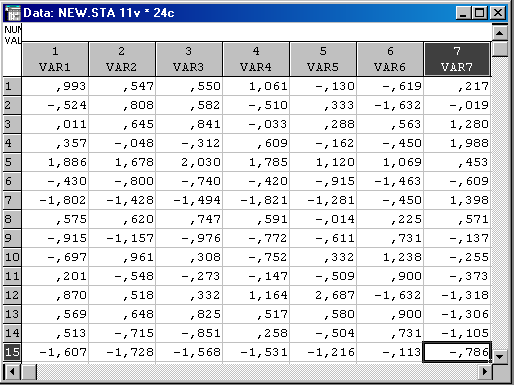
Task: Close the NEW.STA data window
Action: [498, 13]
